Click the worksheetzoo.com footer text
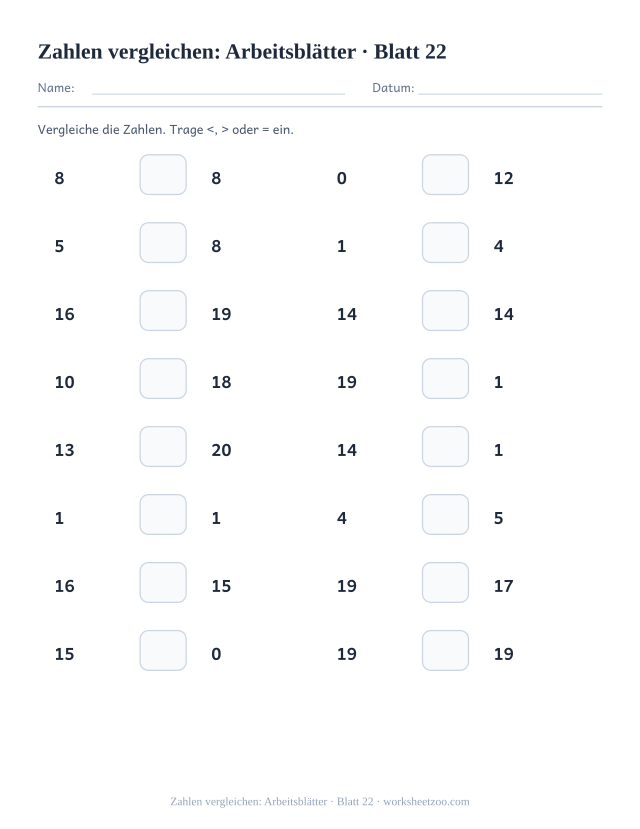 pyautogui.click(x=426, y=802)
